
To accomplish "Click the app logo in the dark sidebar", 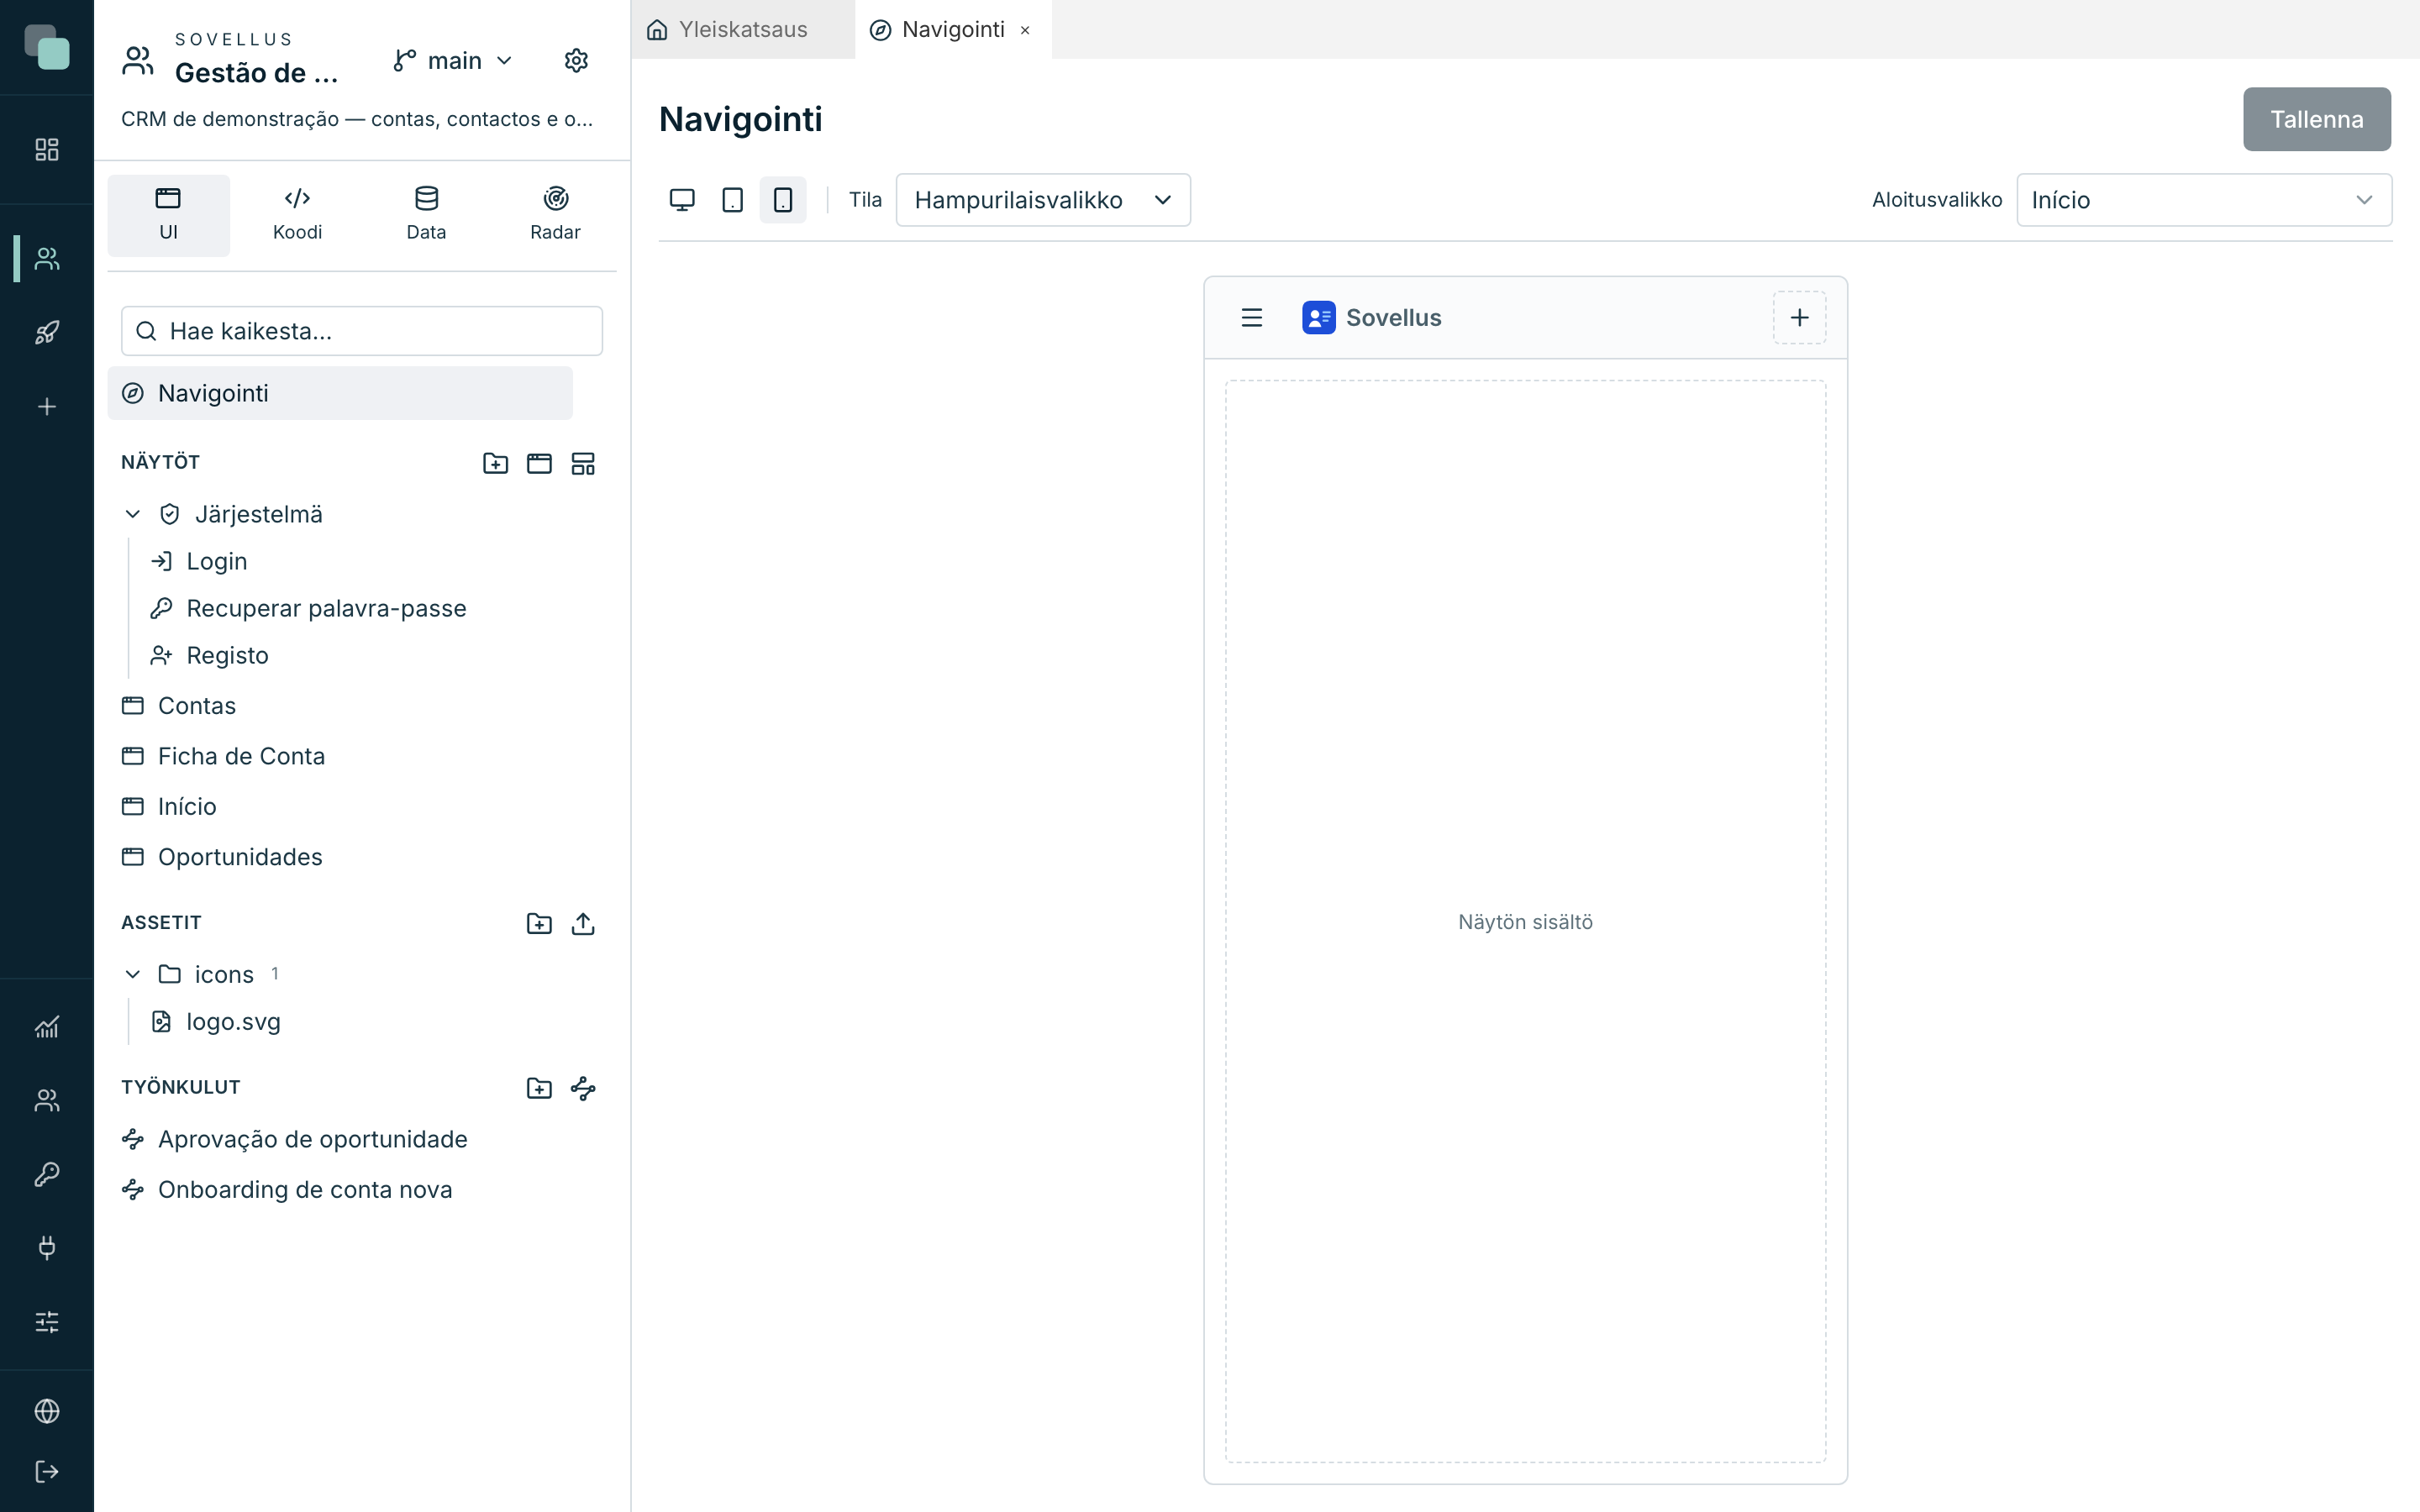I will [x=47, y=47].
